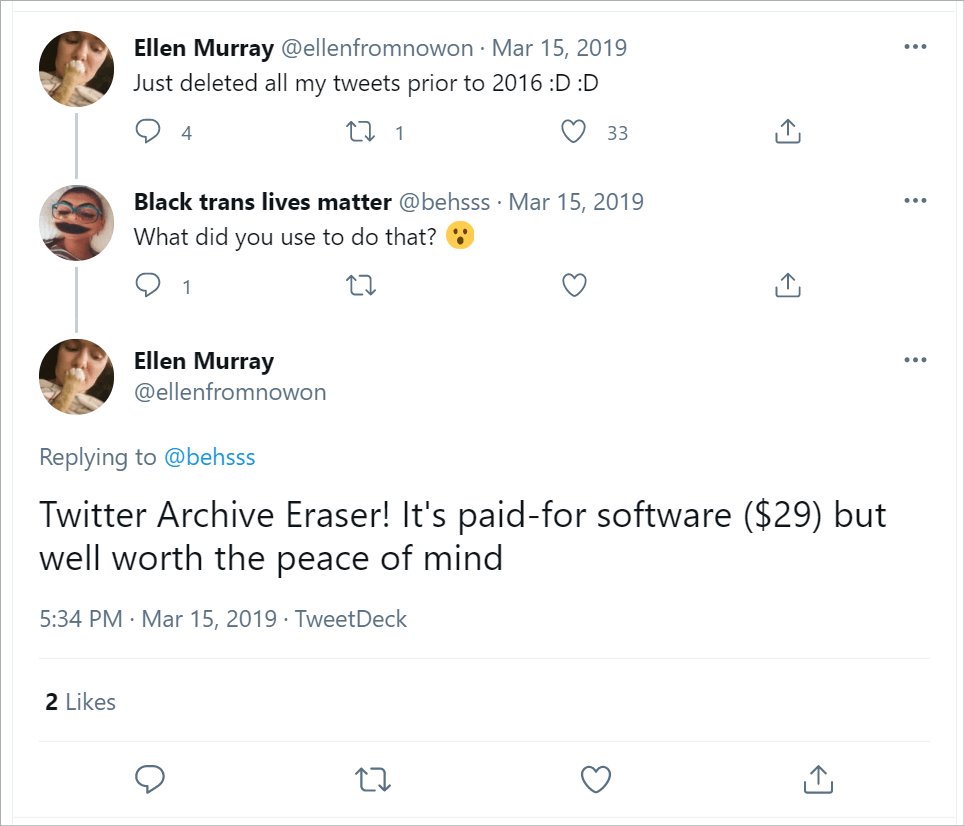Open more options menu on Ellen's first tweet
964x826 pixels.
pyautogui.click(x=914, y=46)
